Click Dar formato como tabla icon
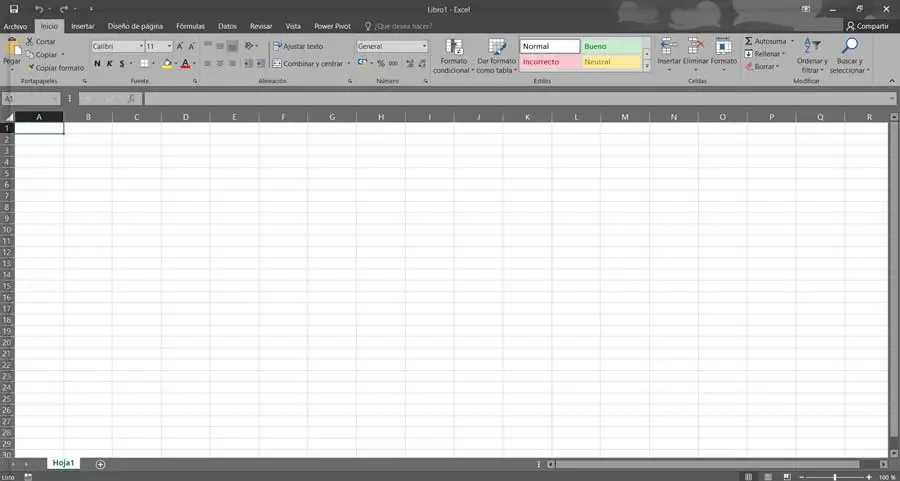The height and width of the screenshot is (481, 900). [496, 47]
